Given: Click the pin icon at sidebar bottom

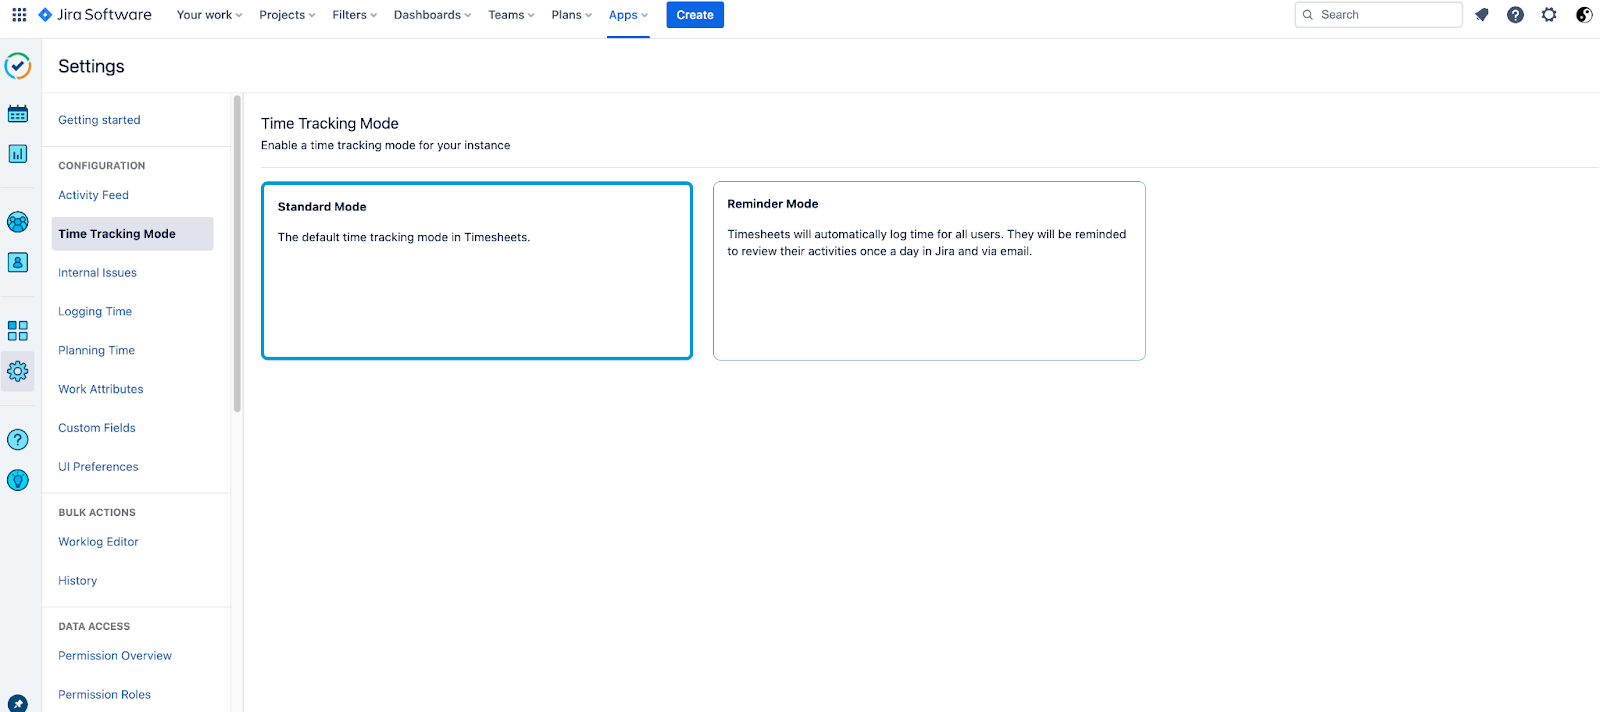Looking at the screenshot, I should point(18,703).
